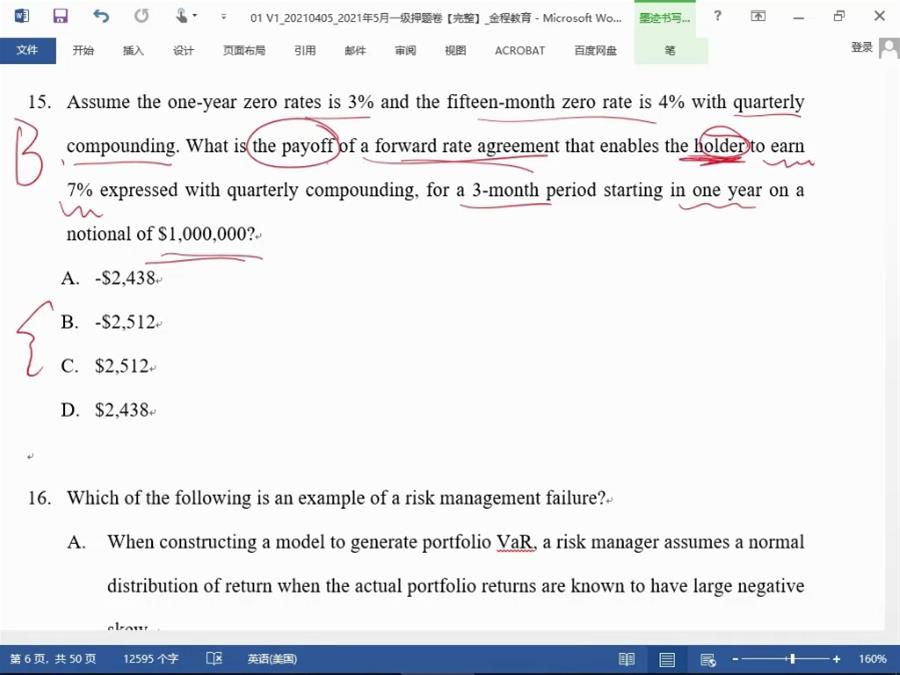Open the 文件 (File) tab

pos(28,51)
